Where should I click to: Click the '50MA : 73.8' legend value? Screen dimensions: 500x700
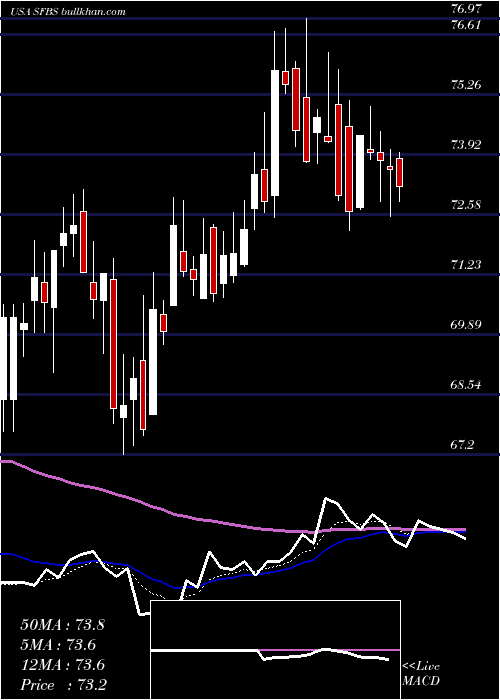(63, 625)
